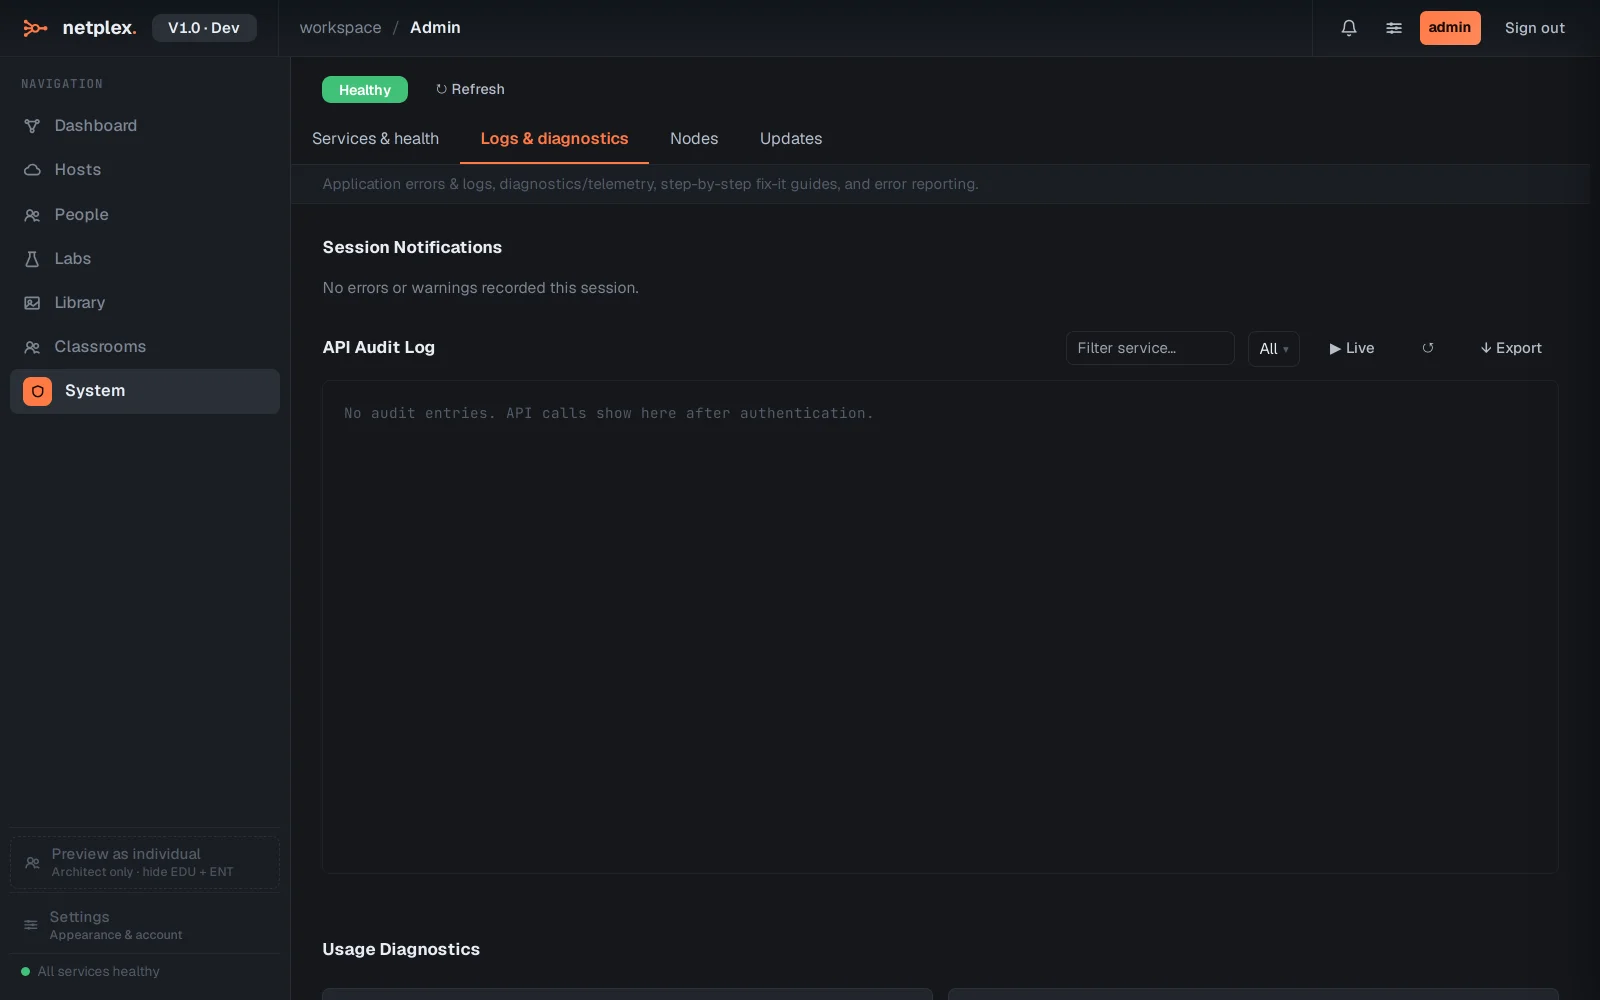
Task: Open the All level filter dropdown
Action: click(1273, 349)
